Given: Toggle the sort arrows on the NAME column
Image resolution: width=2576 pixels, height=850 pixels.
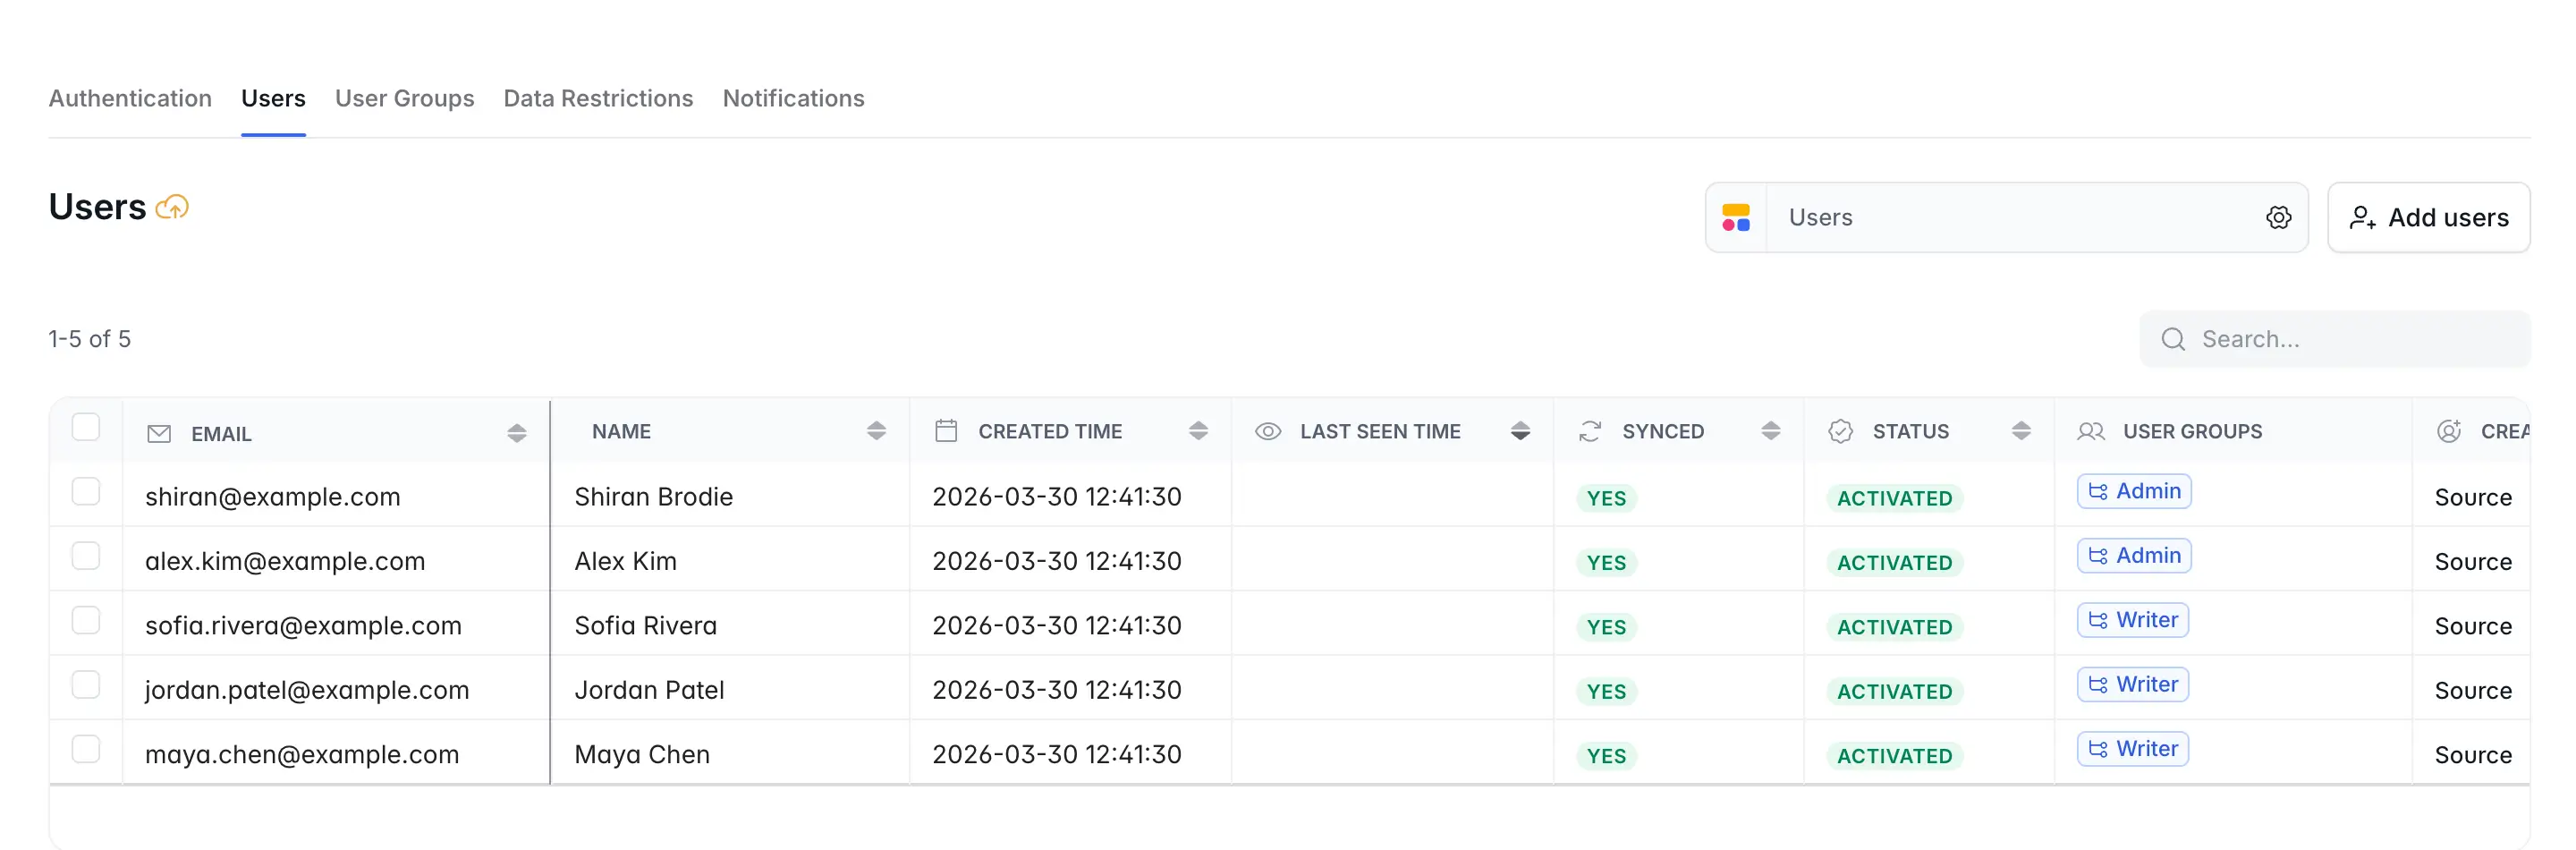Looking at the screenshot, I should tap(878, 431).
